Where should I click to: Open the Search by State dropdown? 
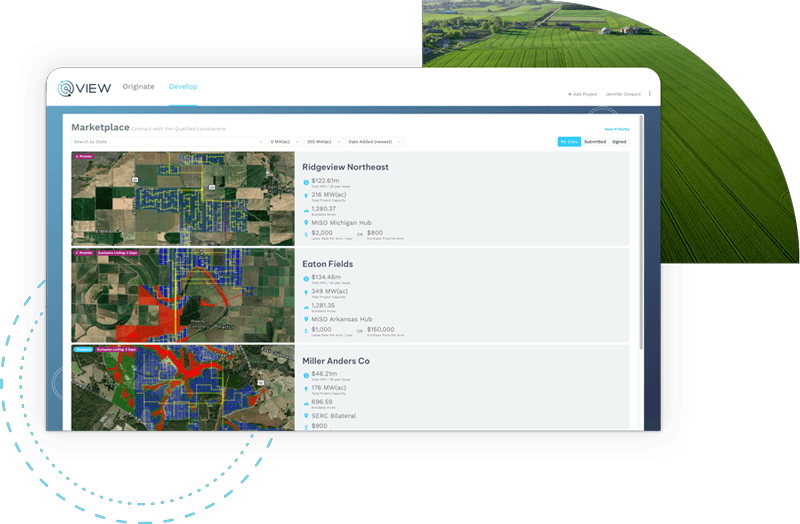(168, 142)
